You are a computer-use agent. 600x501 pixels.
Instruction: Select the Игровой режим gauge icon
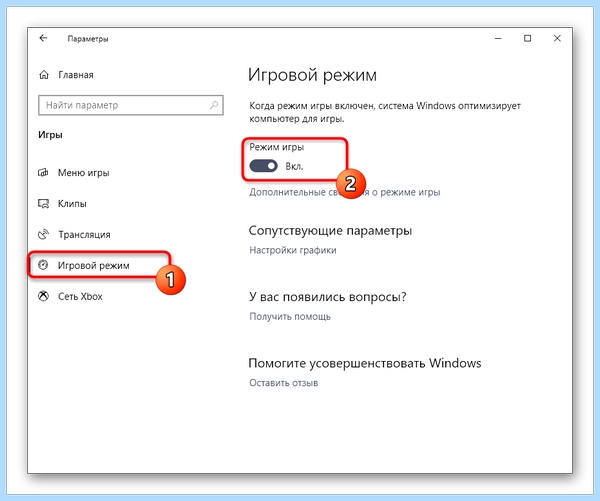coord(43,265)
